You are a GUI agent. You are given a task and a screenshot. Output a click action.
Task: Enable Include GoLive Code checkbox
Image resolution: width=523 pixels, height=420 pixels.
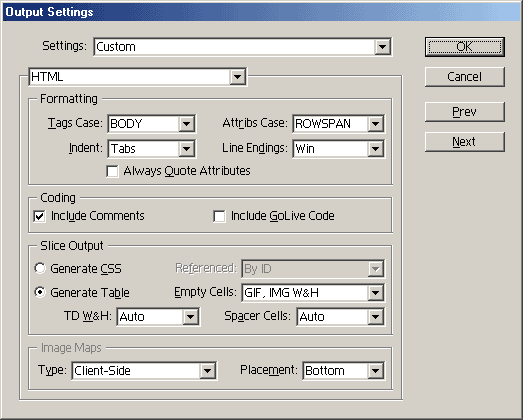pos(219,216)
